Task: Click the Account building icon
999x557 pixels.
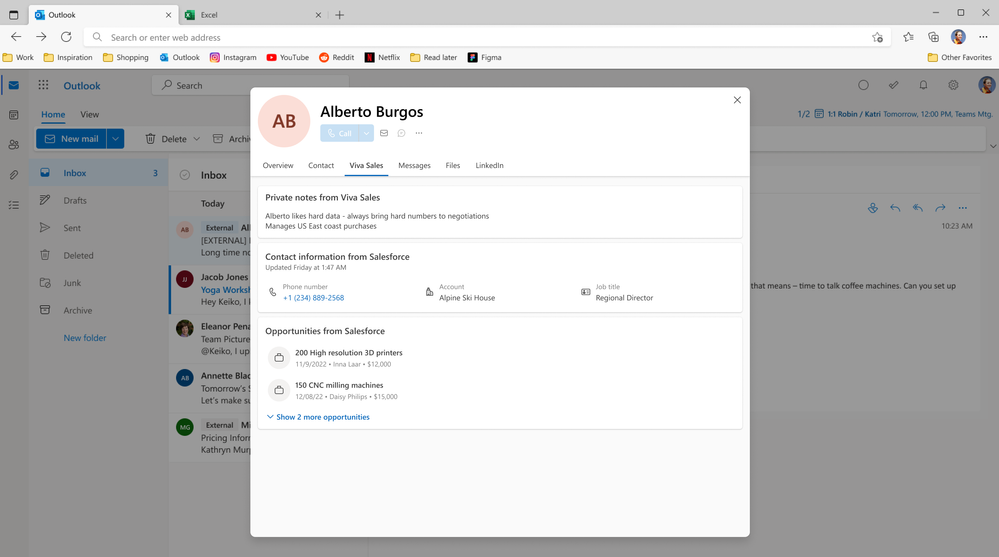Action: (429, 292)
